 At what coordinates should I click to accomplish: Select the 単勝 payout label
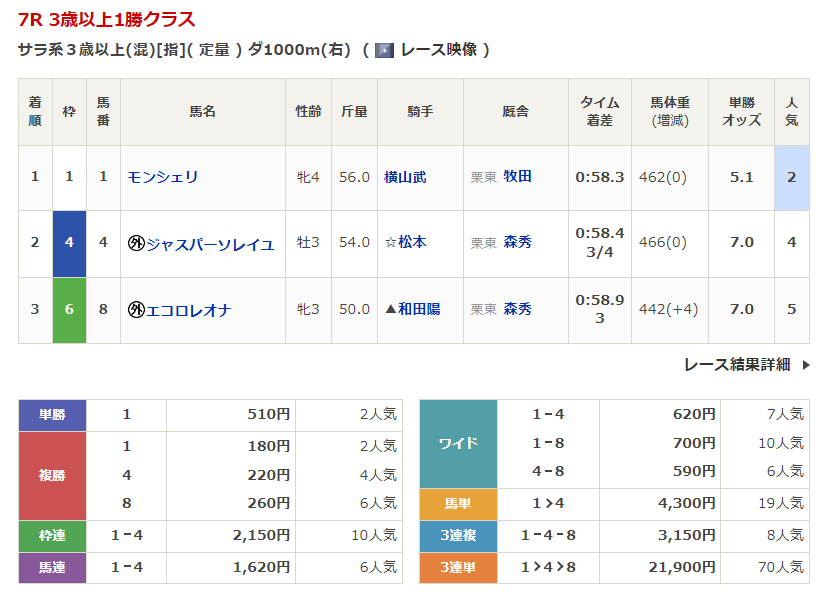(52, 415)
